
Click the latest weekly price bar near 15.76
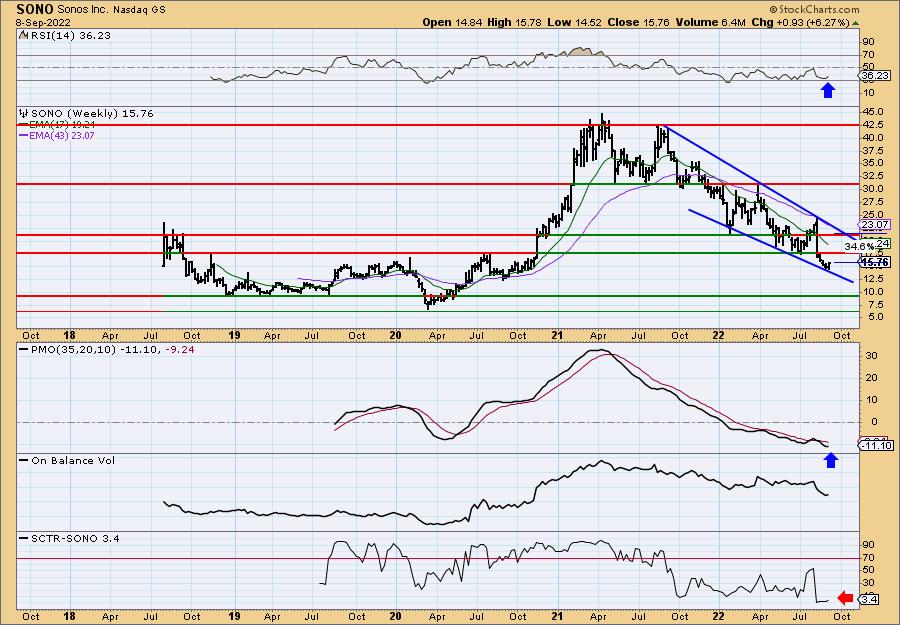829,264
